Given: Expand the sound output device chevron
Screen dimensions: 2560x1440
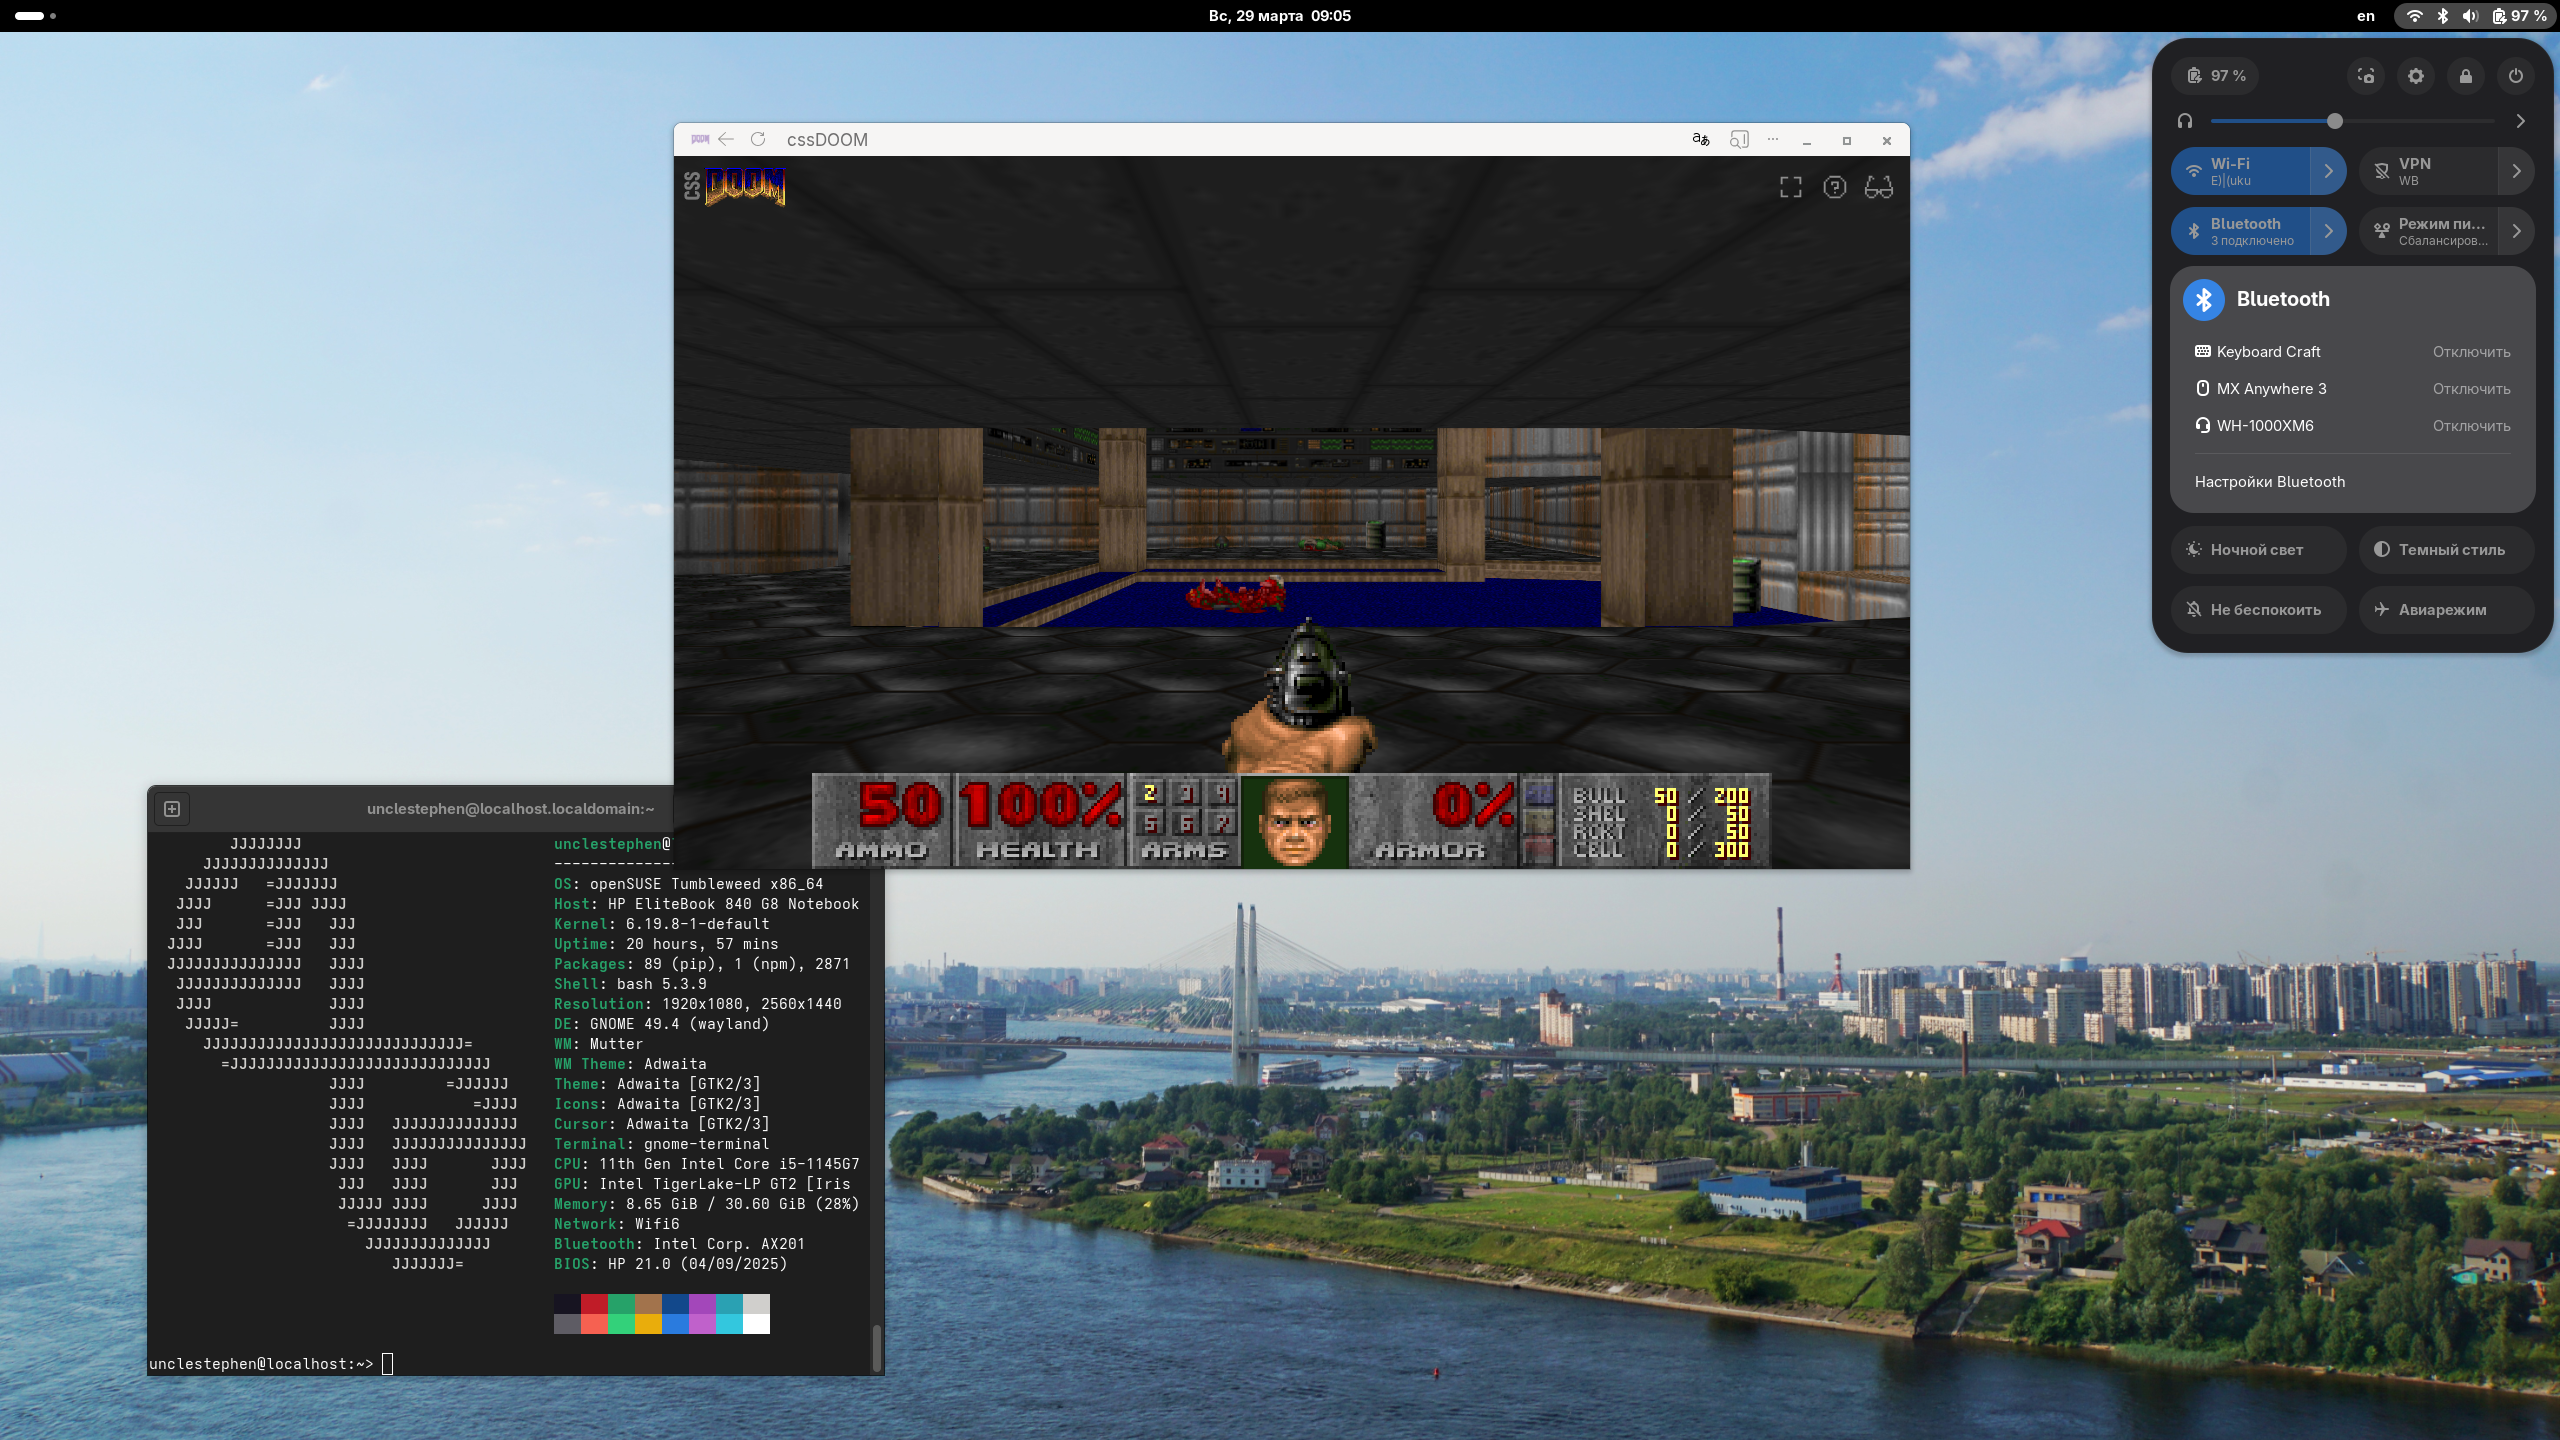Looking at the screenshot, I should click(x=2520, y=121).
